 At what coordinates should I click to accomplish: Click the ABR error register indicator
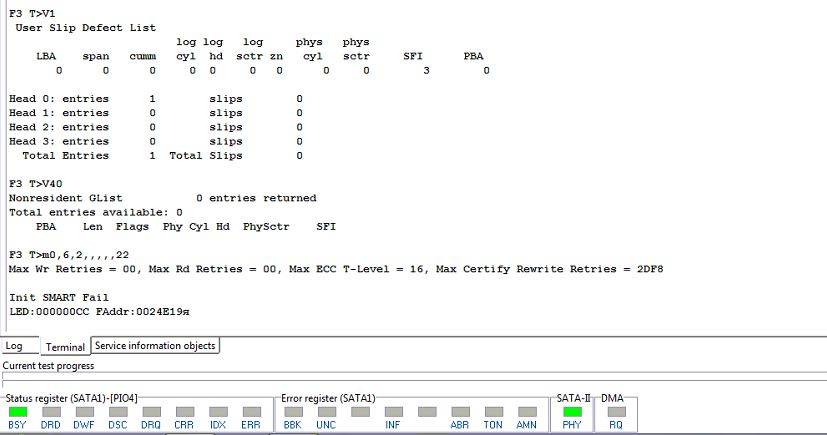(460, 412)
